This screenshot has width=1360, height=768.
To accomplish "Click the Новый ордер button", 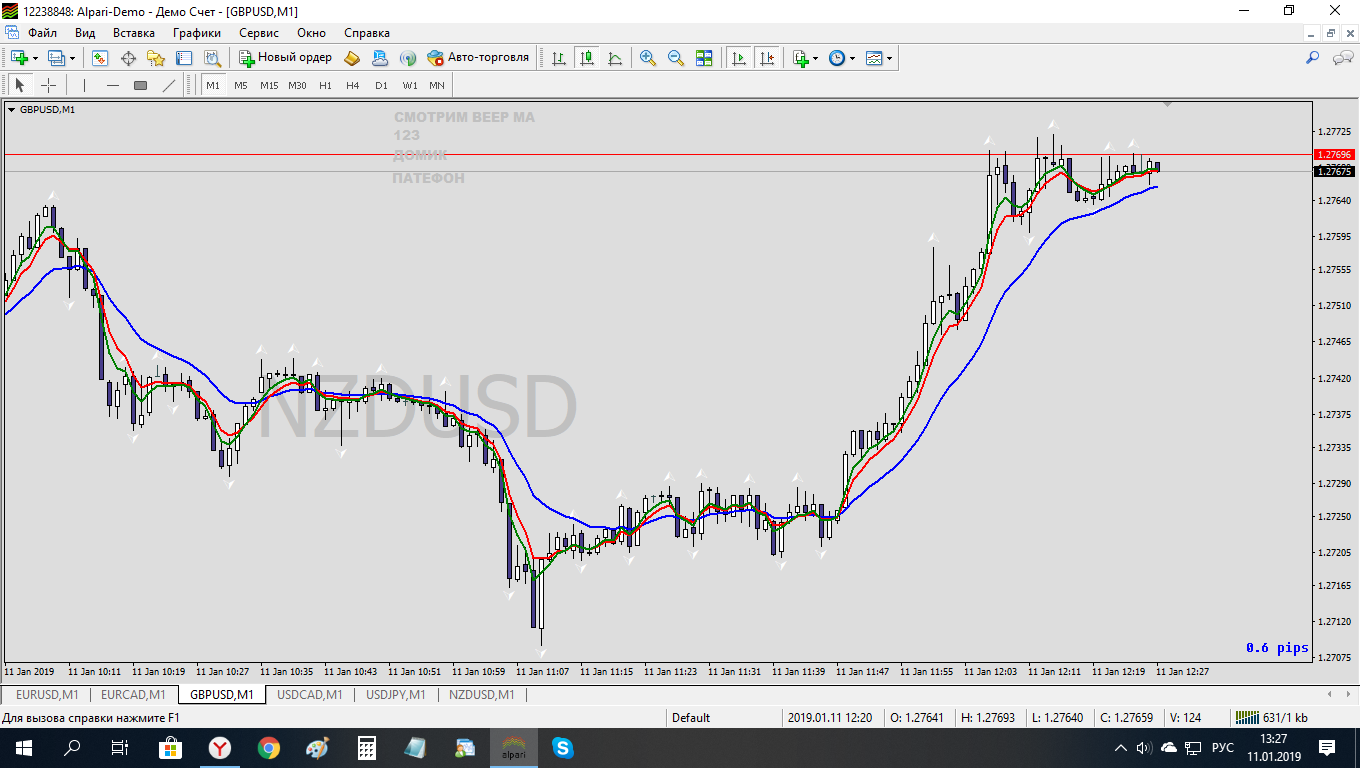I will [x=286, y=58].
